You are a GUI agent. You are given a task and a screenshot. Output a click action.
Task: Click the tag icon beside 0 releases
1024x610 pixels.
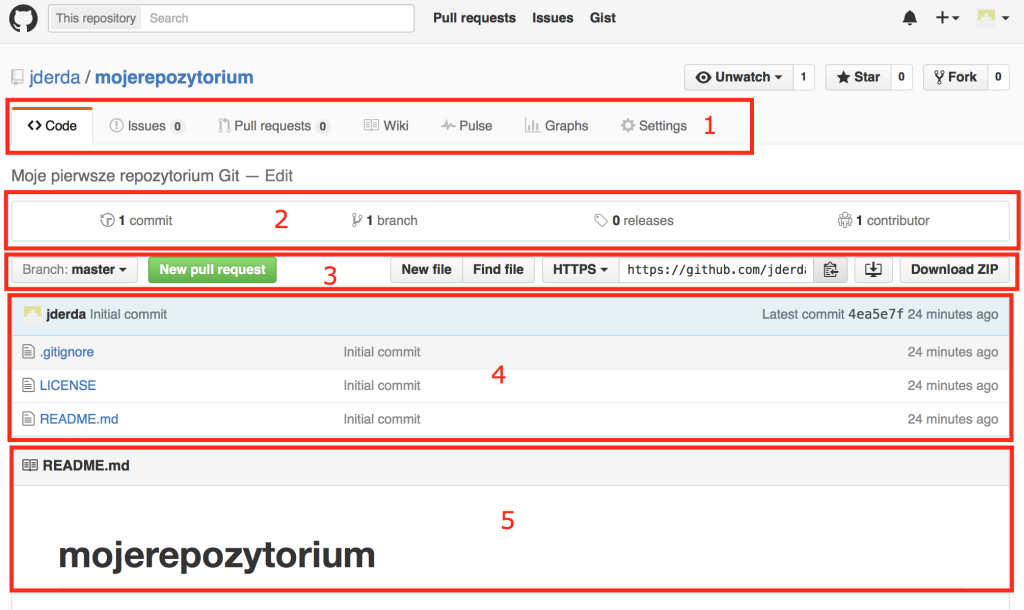601,220
